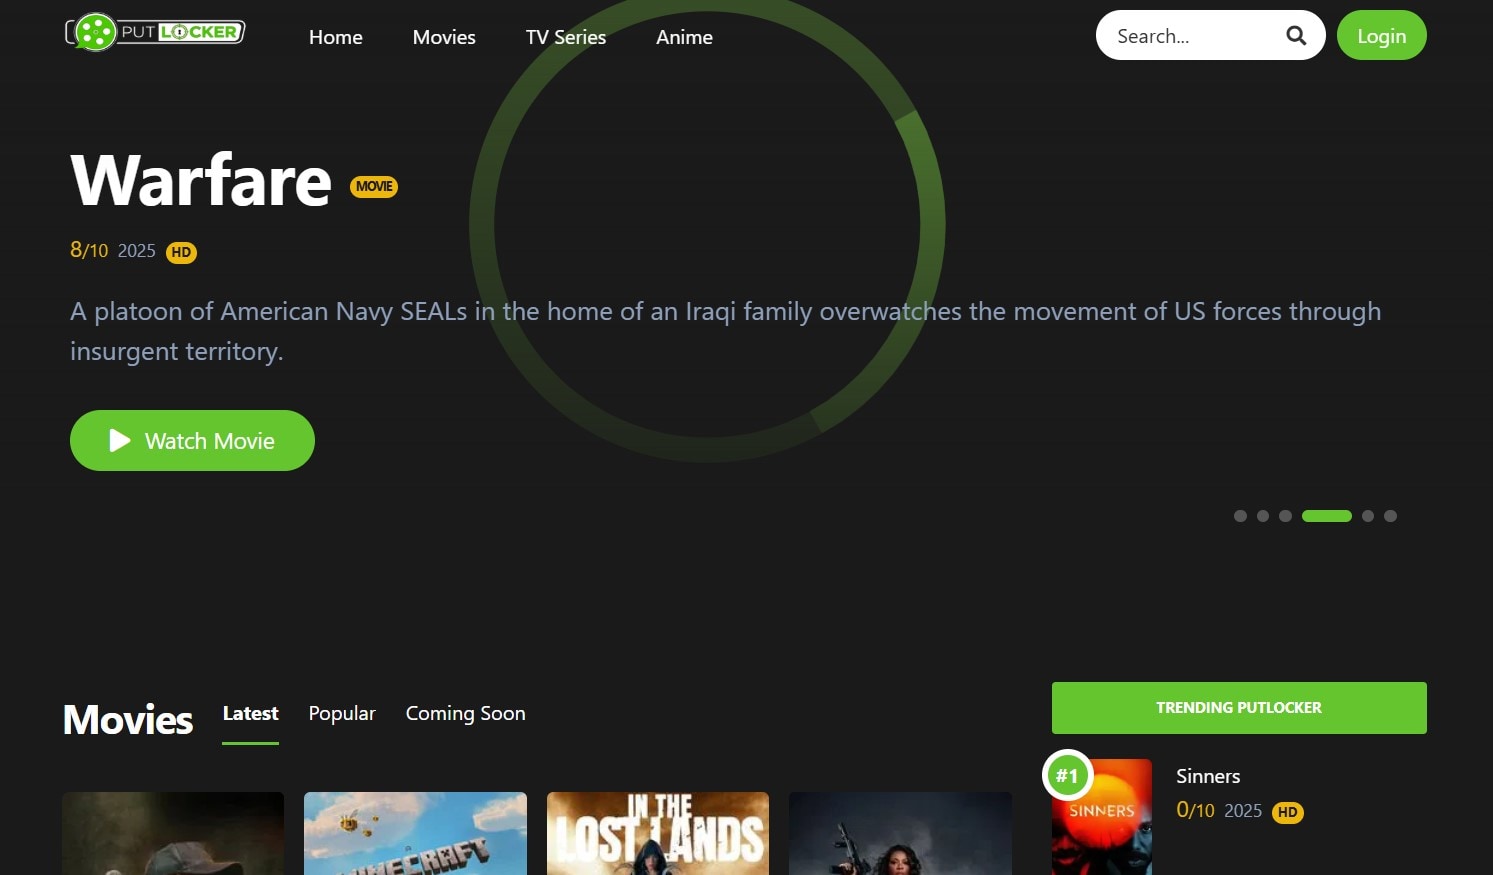
Task: Go to the Movies menu
Action: click(x=444, y=37)
